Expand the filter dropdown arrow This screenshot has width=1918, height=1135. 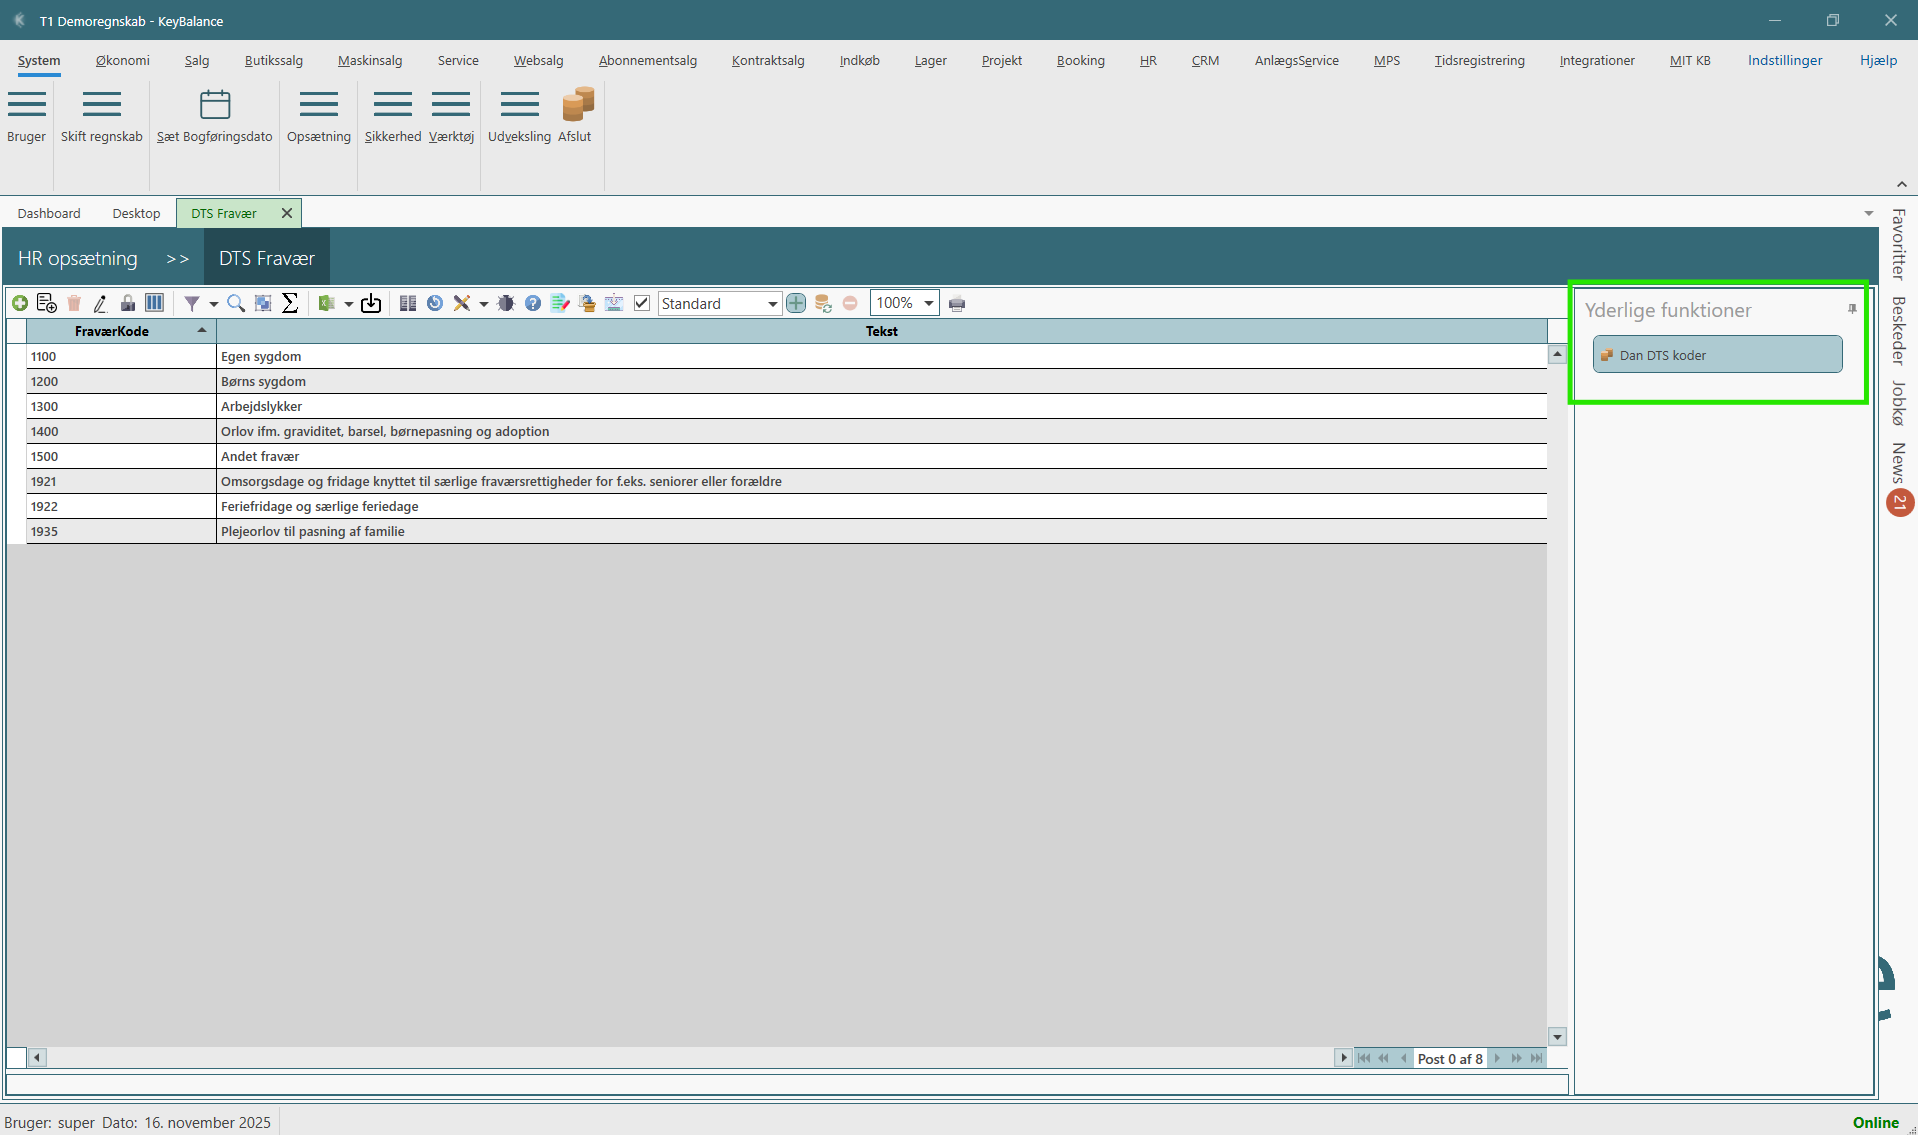(213, 304)
